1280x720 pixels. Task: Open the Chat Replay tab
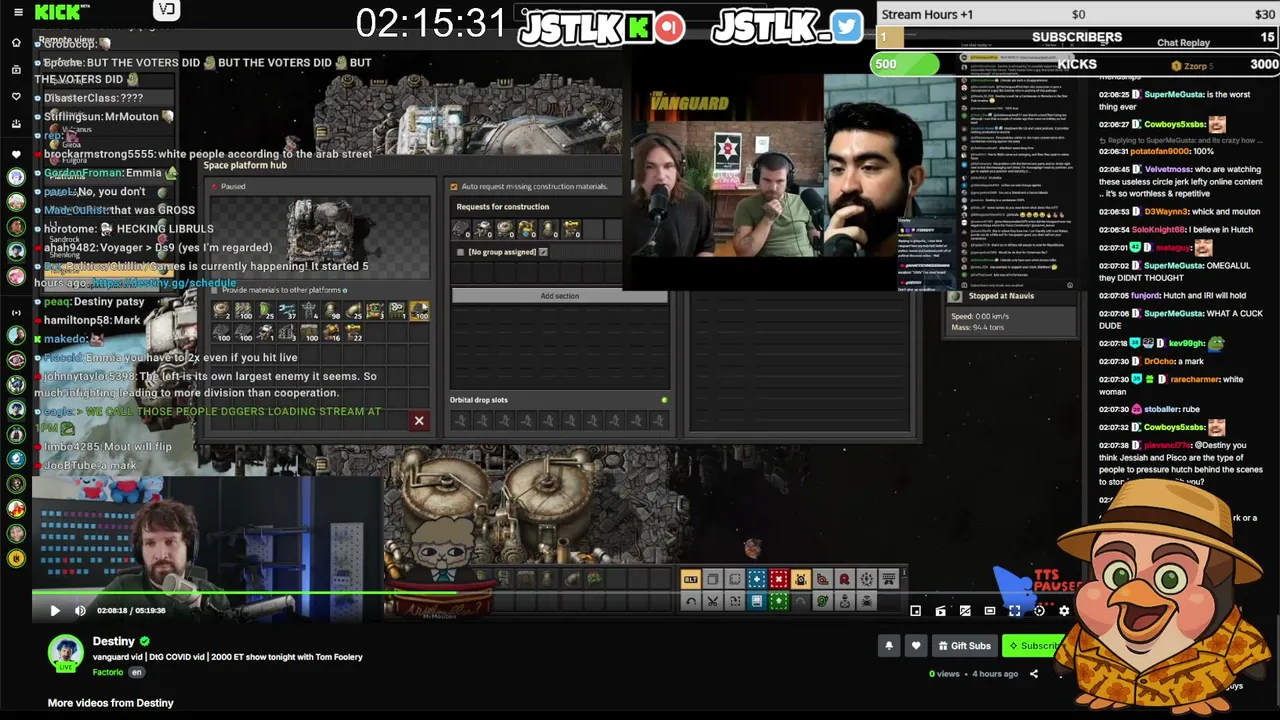point(1183,43)
